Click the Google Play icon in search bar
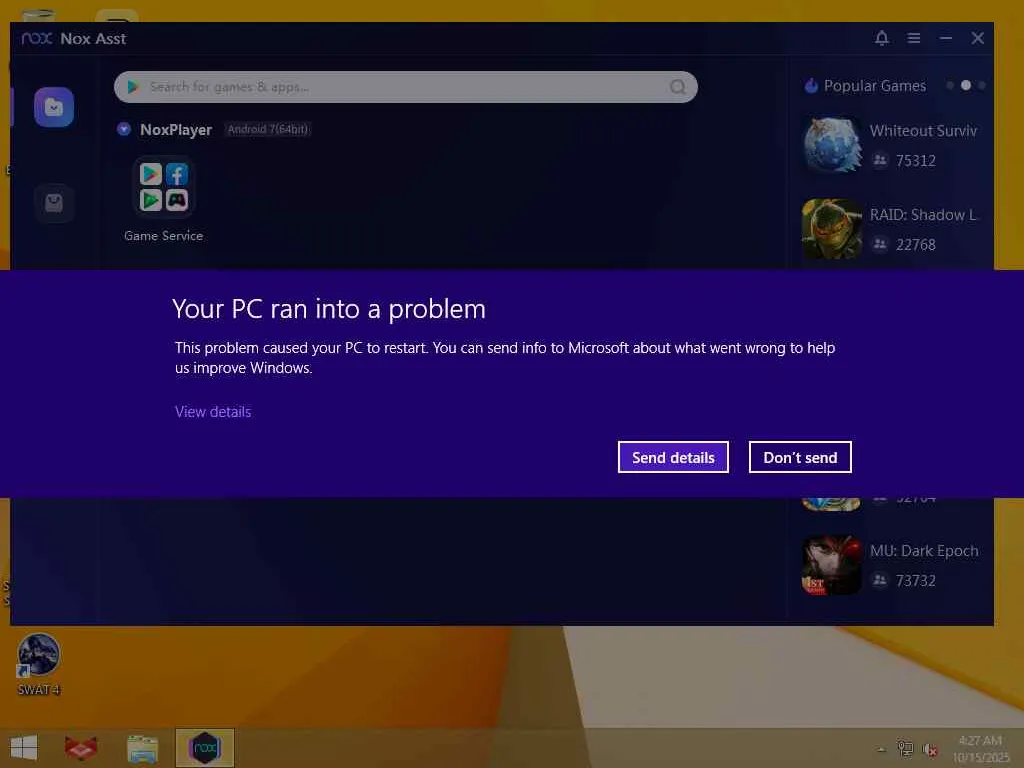The height and width of the screenshot is (768, 1024). (133, 87)
